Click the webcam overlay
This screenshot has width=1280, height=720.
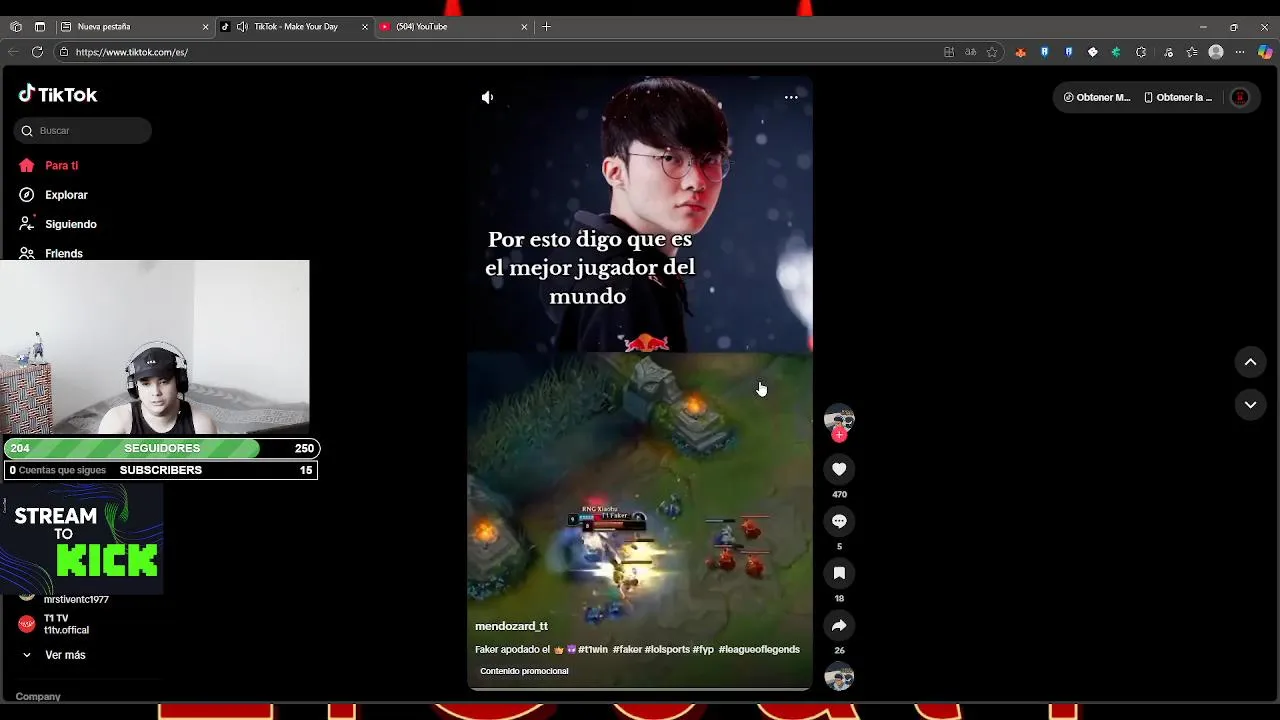tap(155, 347)
